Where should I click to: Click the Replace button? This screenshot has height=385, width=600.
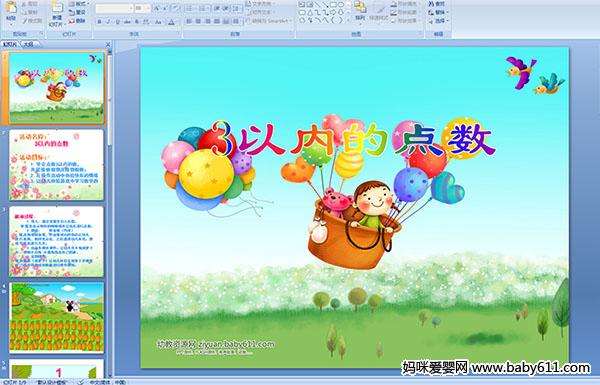437,12
